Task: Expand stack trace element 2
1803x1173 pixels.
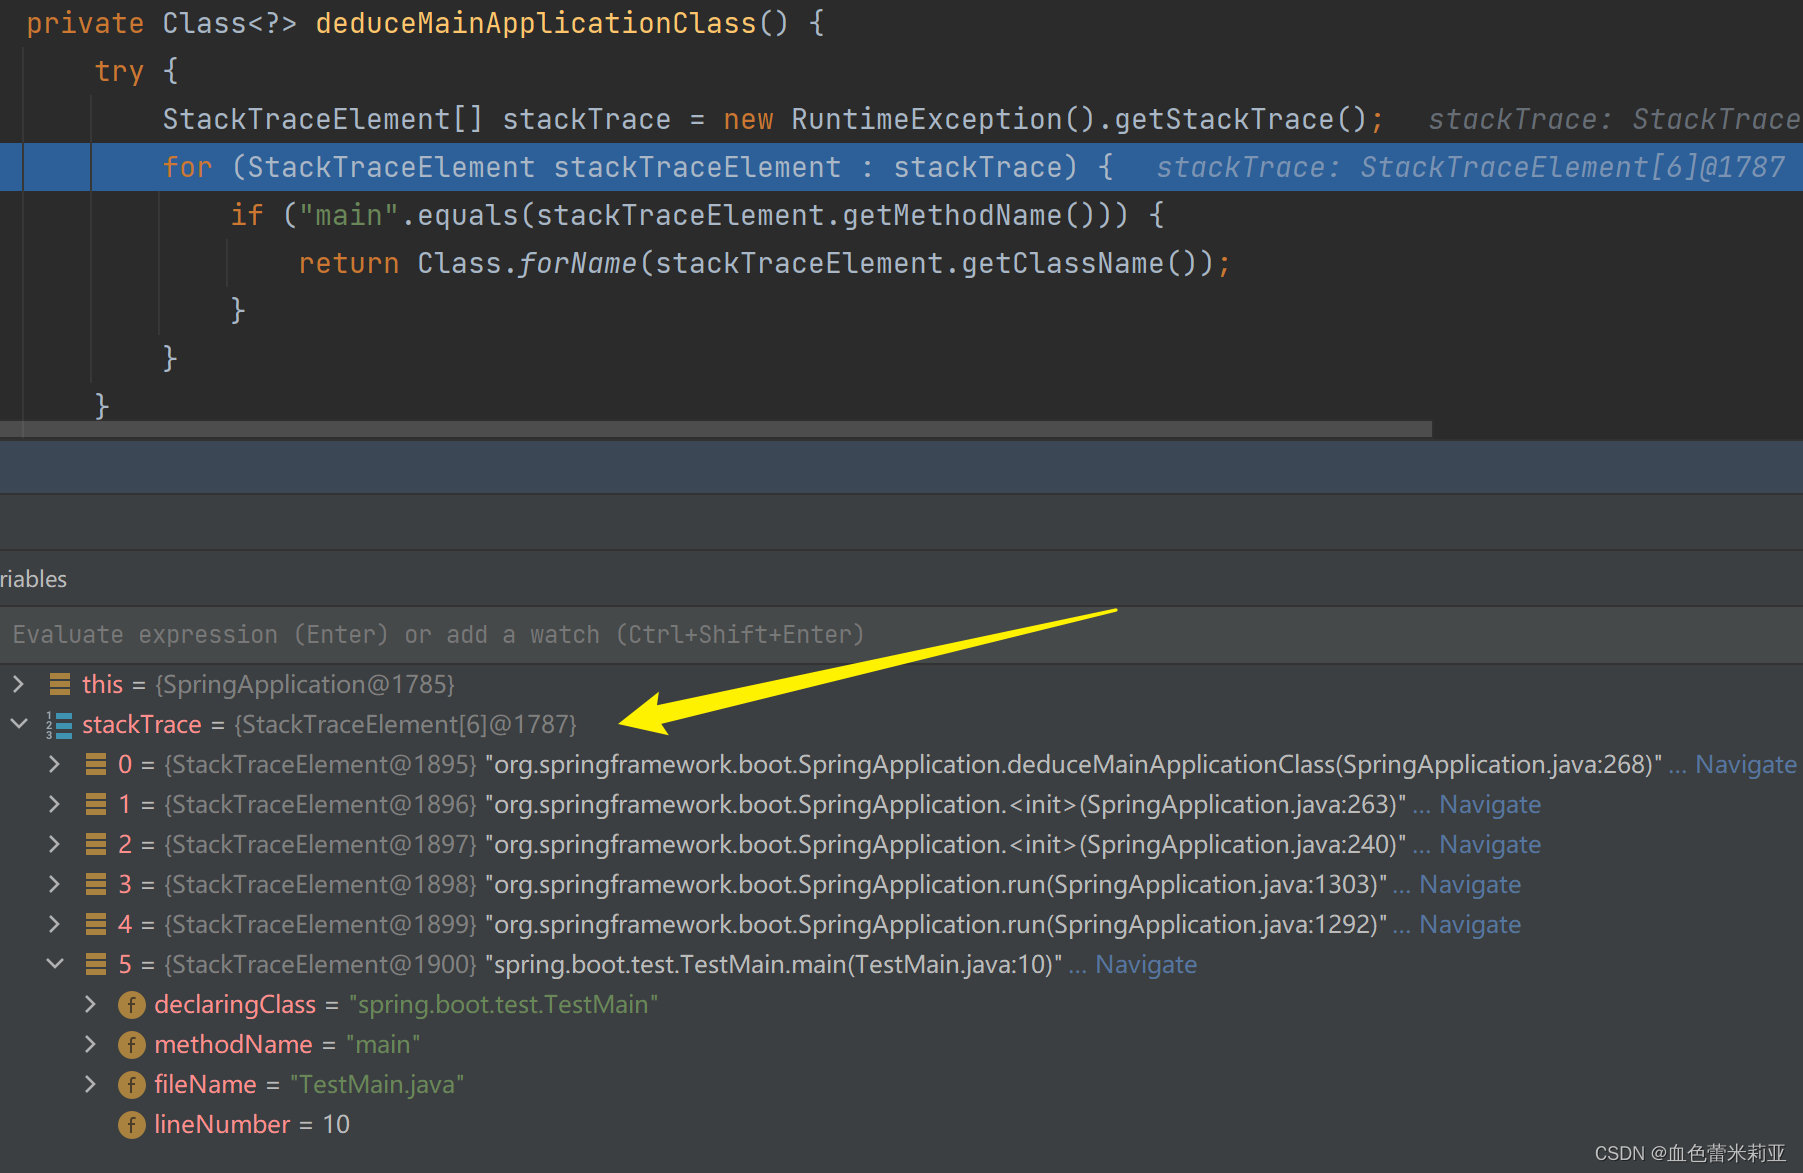Action: coord(55,844)
